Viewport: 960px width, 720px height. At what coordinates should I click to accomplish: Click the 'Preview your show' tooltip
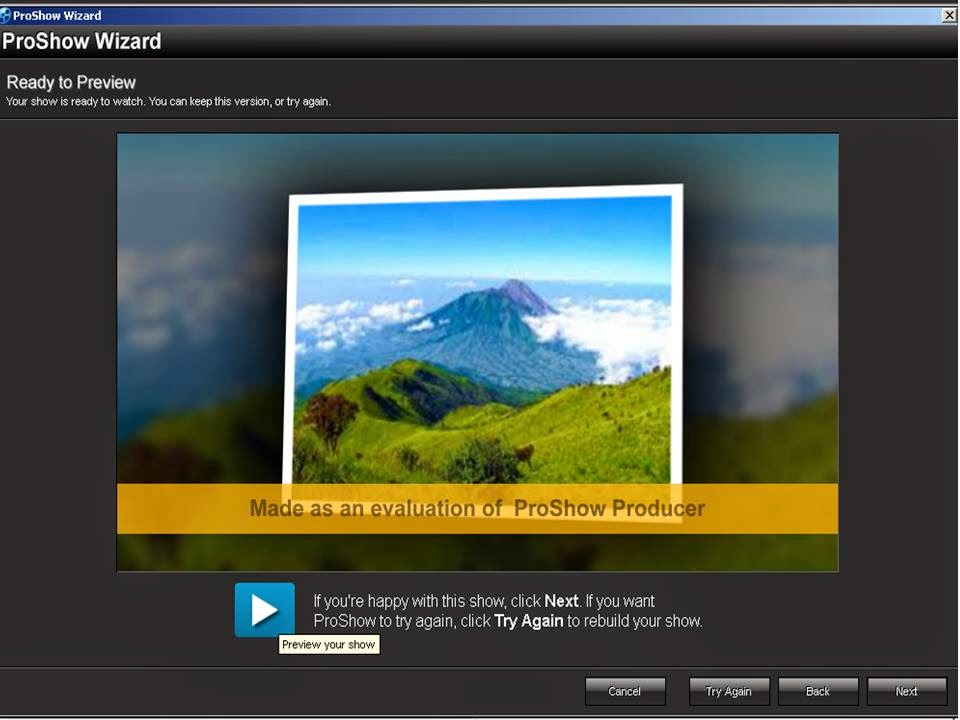tap(329, 644)
